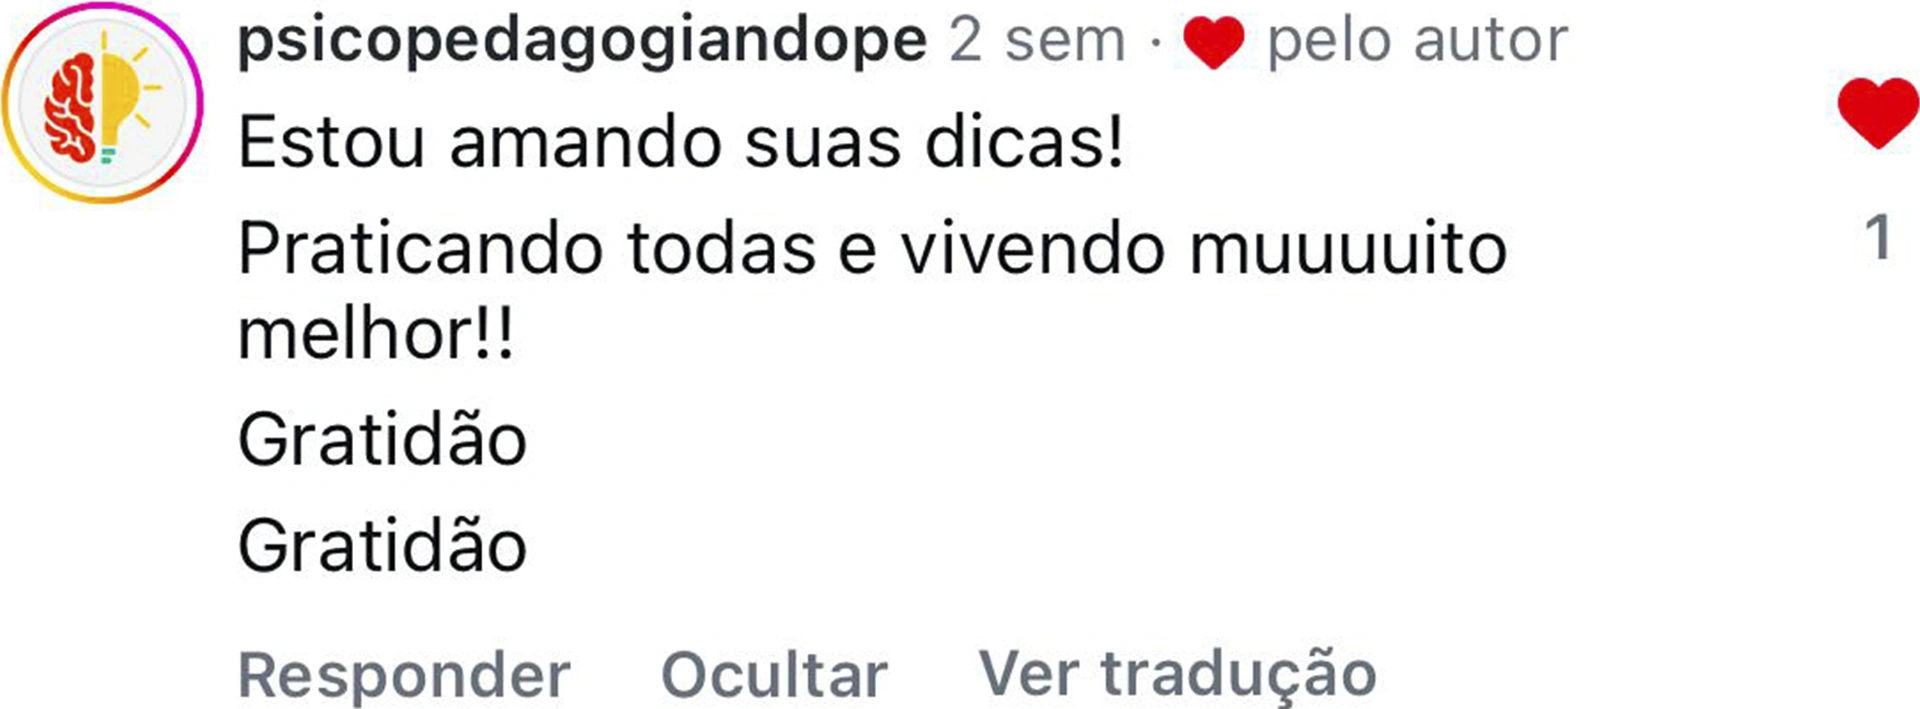Click the '2 sem' timestamp

point(1037,41)
